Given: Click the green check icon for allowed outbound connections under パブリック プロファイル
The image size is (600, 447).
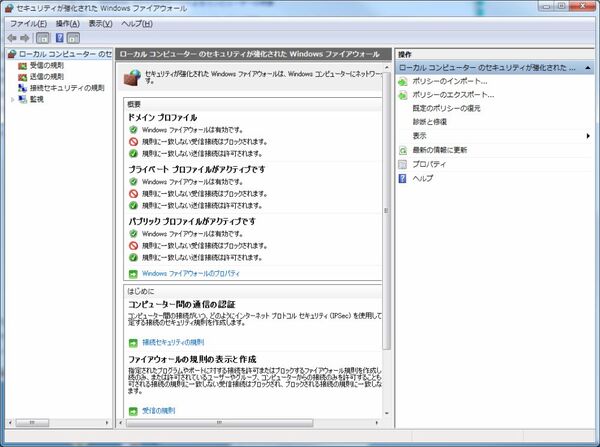Looking at the screenshot, I should click(133, 258).
